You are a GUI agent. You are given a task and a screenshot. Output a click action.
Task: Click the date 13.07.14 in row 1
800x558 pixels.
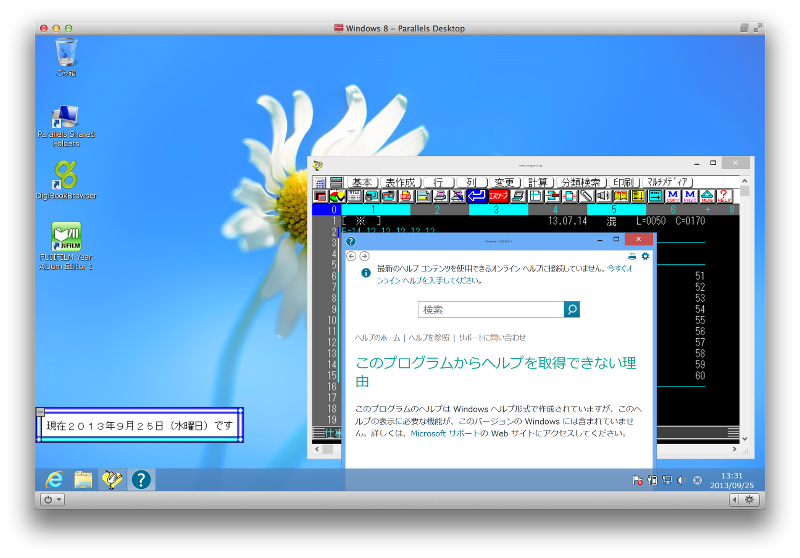point(567,221)
